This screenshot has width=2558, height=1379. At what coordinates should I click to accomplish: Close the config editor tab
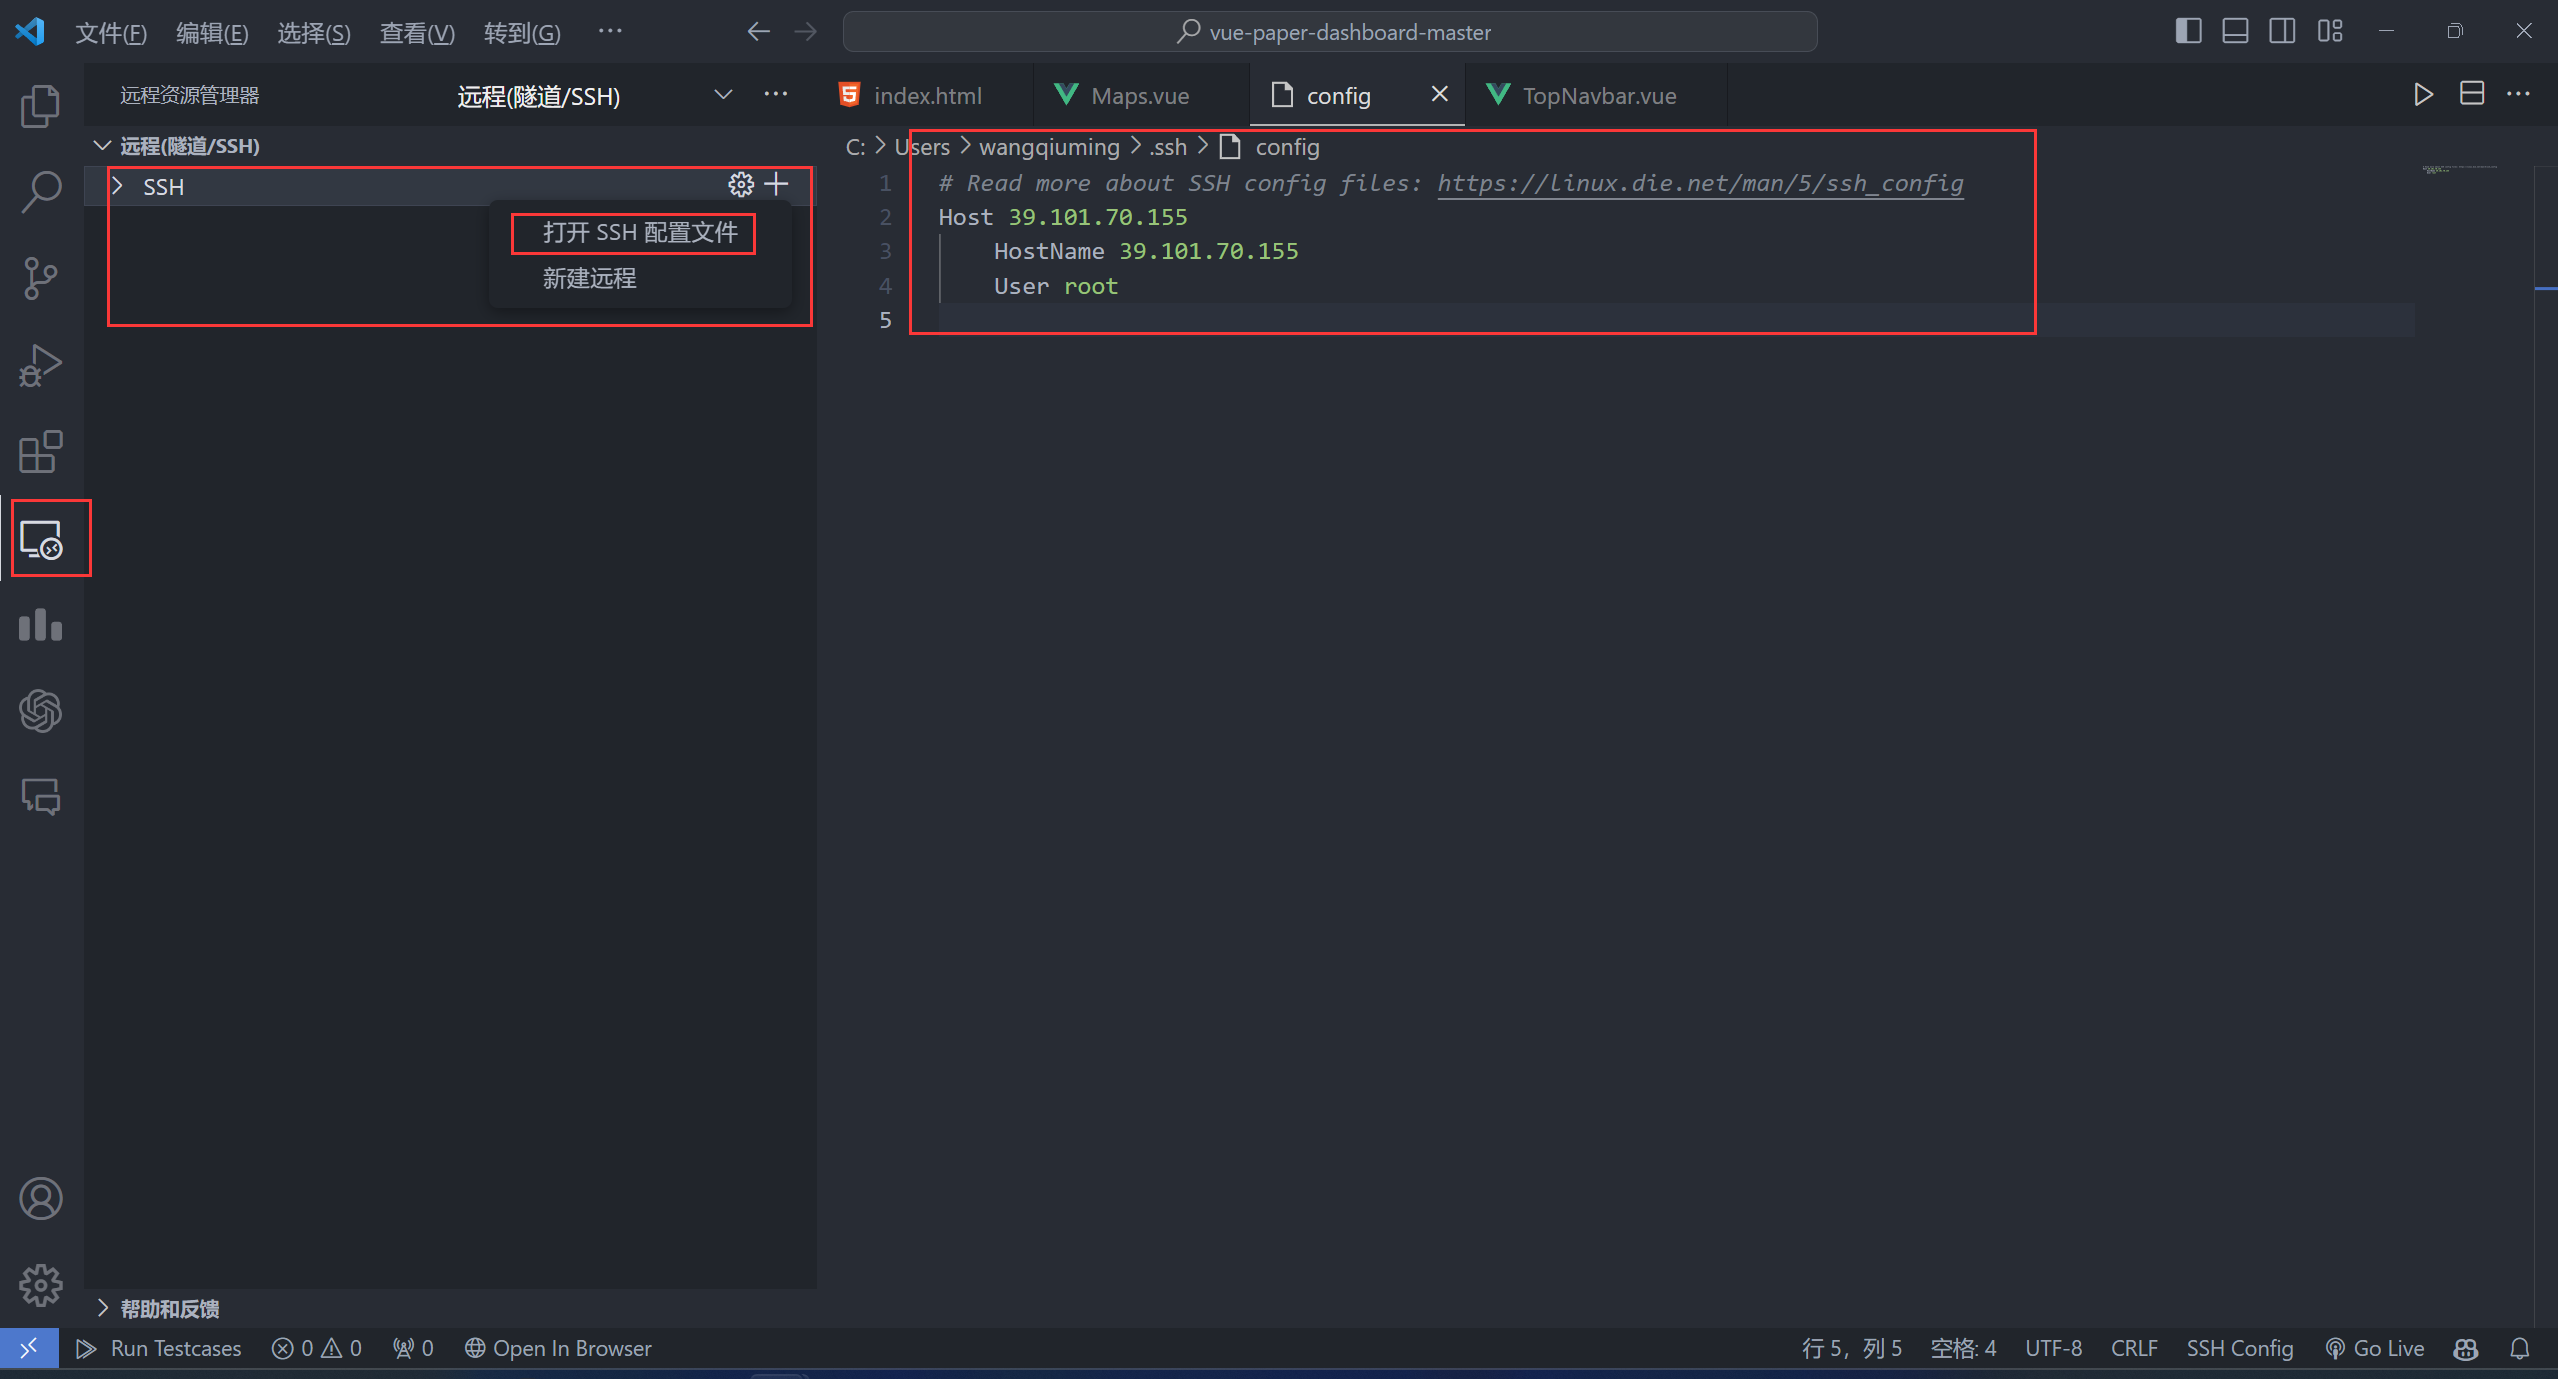(1440, 94)
